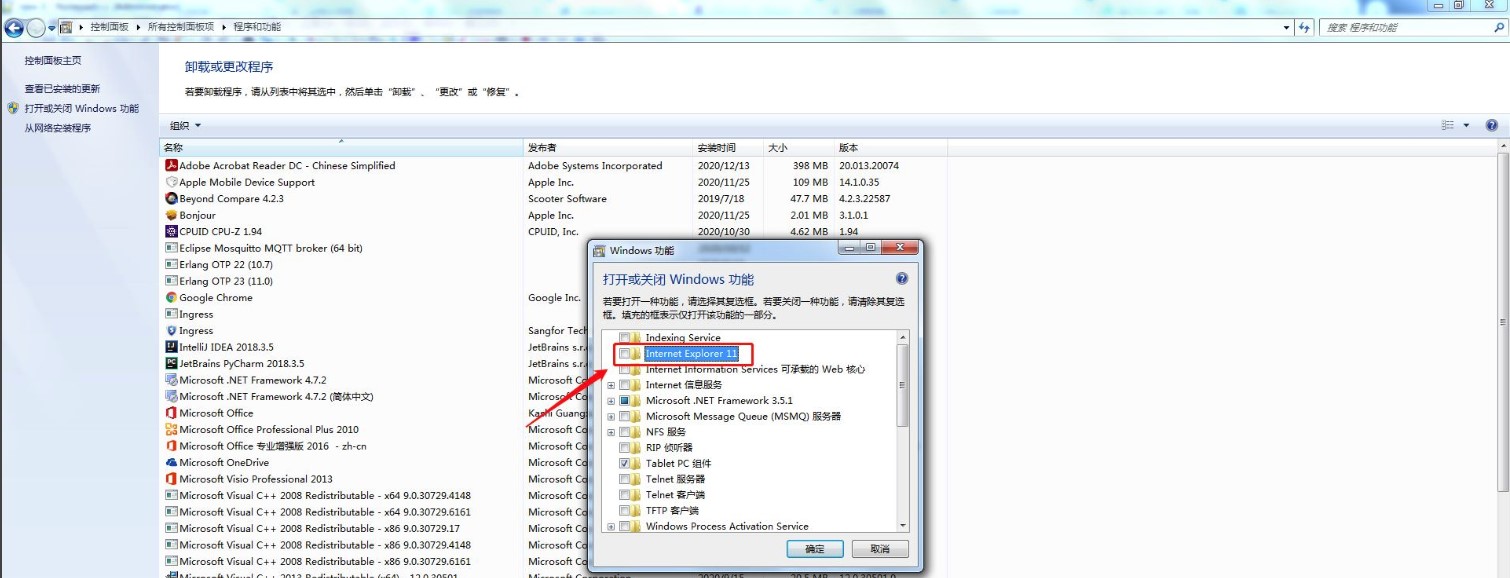Click the Google Chrome icon in list

pos(171,298)
